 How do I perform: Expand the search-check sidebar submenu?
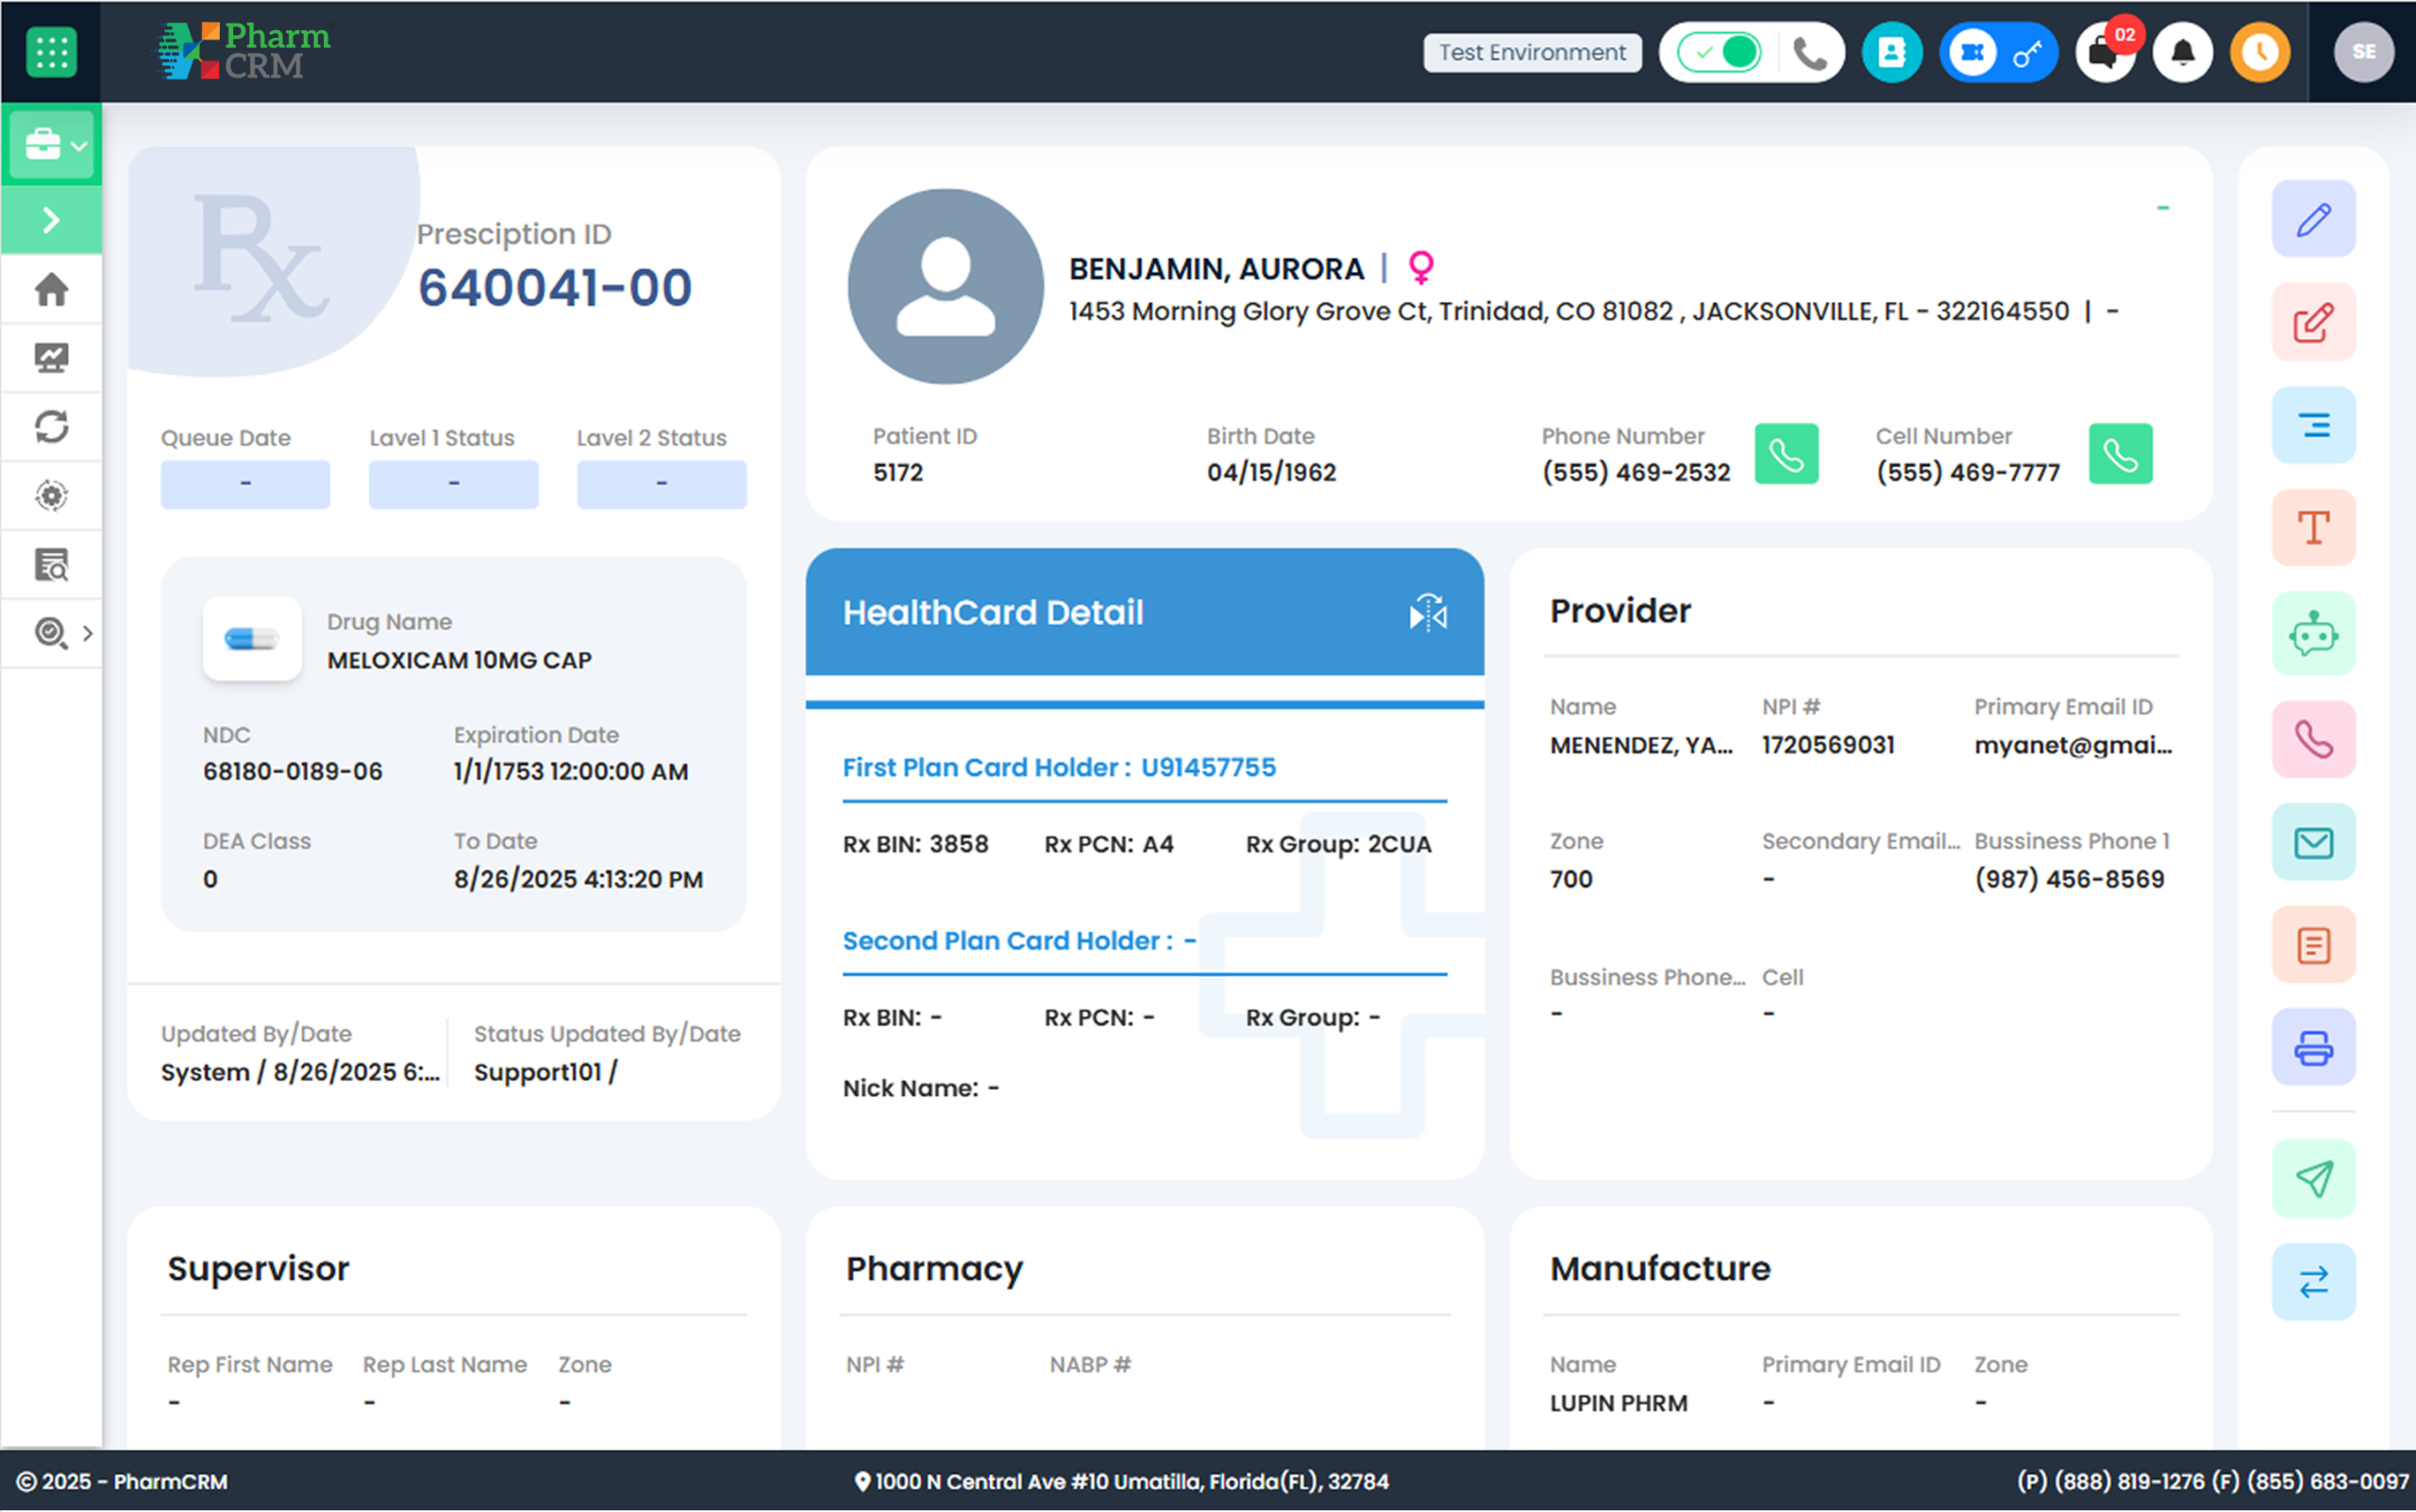point(87,633)
